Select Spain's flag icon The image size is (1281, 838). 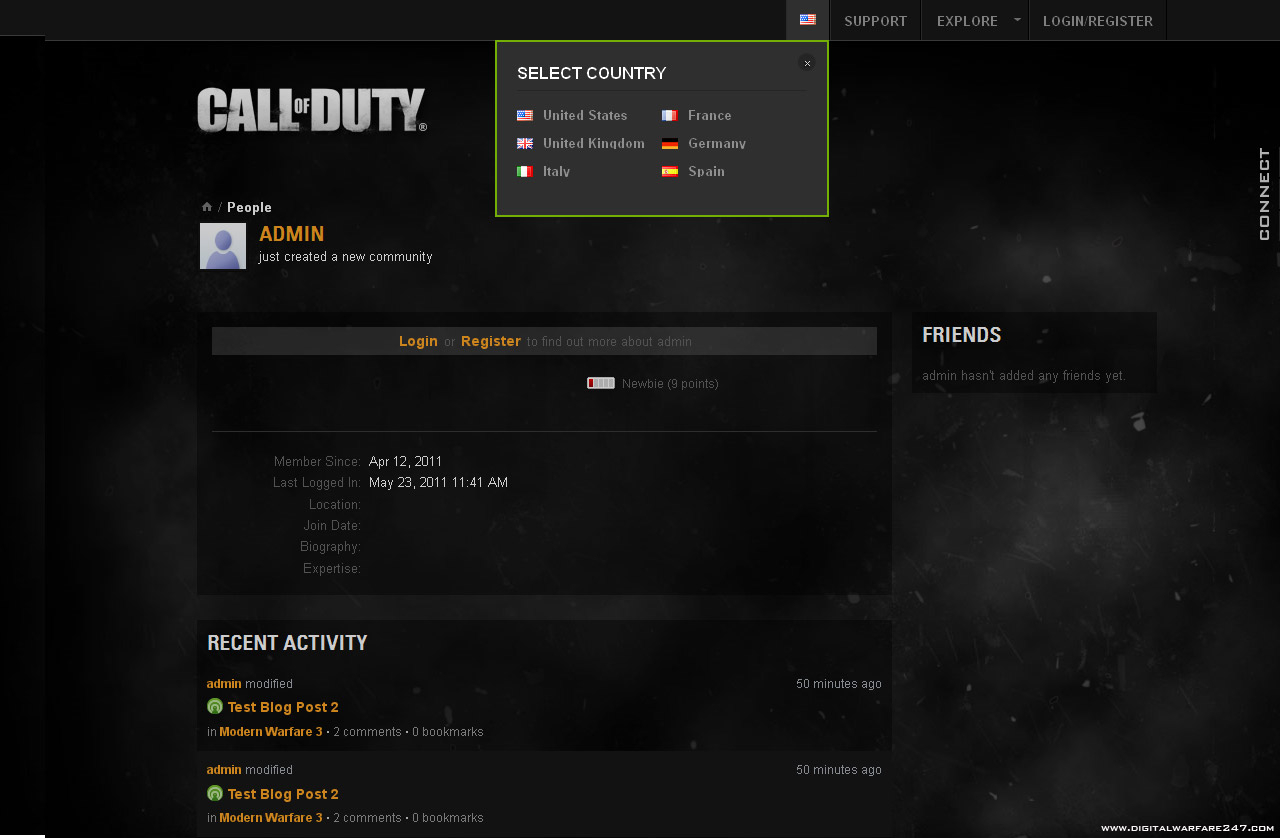pyautogui.click(x=669, y=171)
